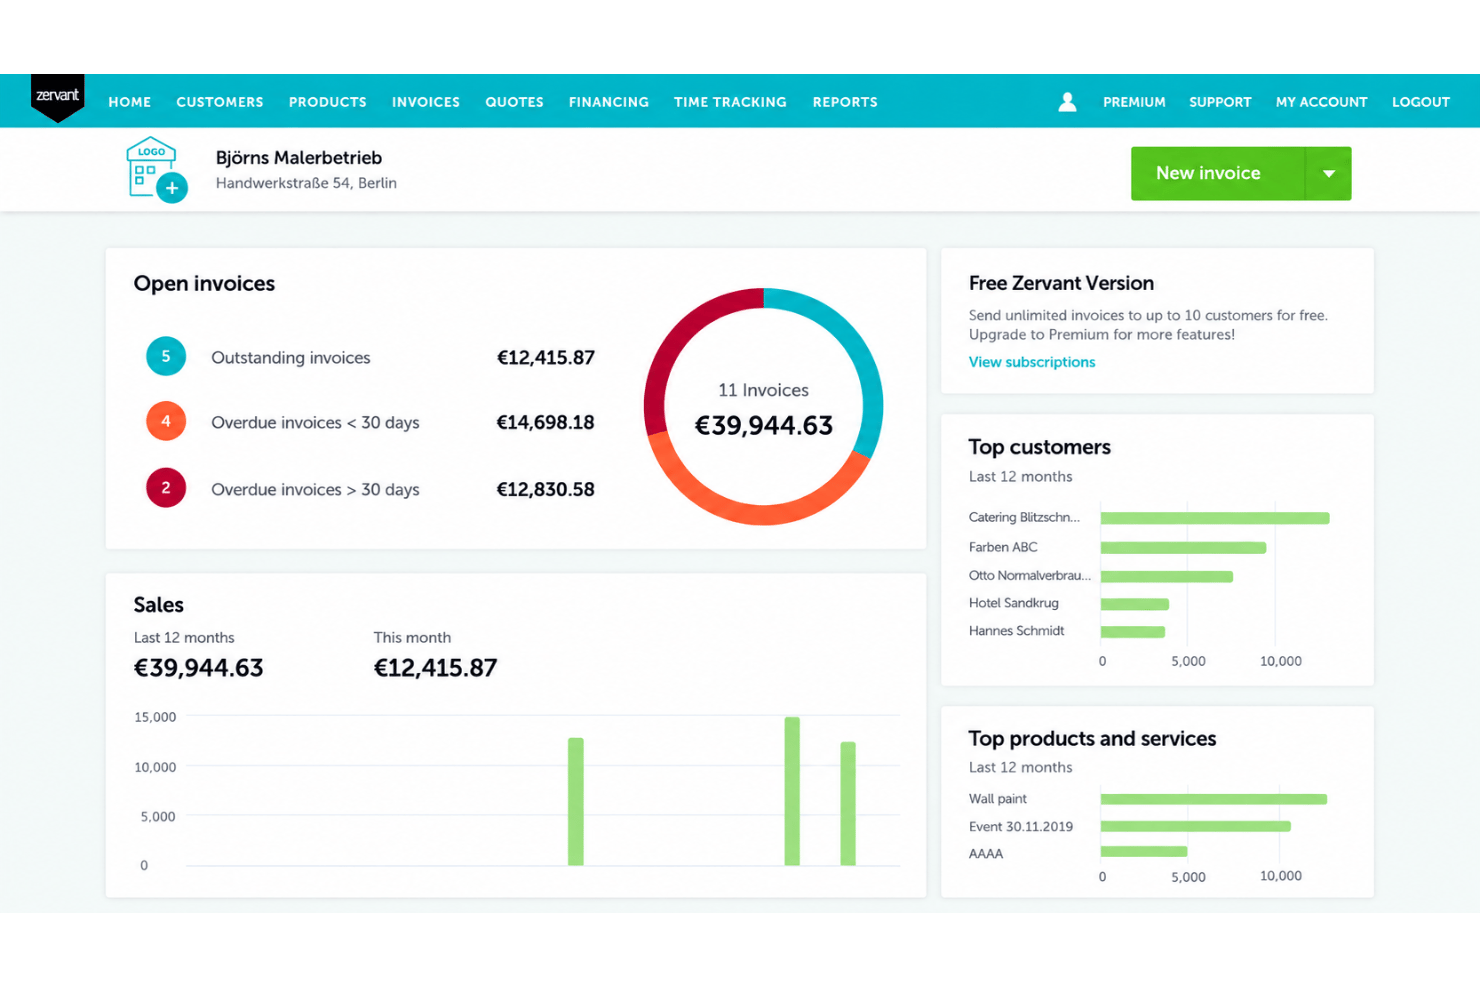The image size is (1480, 987).
Task: Click Overdue invoices < 30 days label
Action: [315, 423]
